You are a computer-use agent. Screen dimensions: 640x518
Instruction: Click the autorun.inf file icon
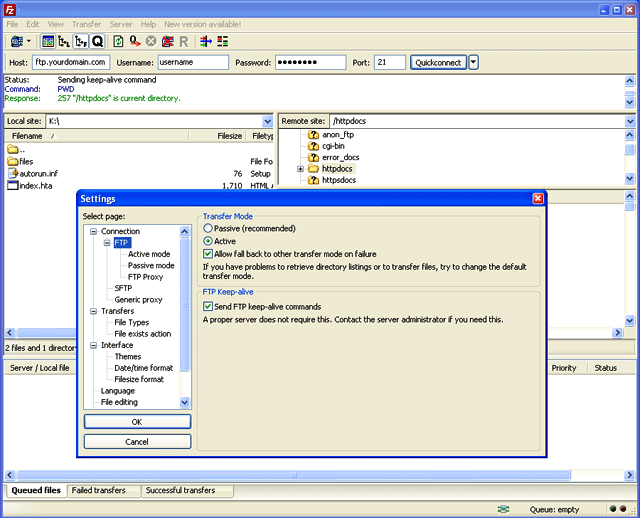pyautogui.click(x=13, y=173)
